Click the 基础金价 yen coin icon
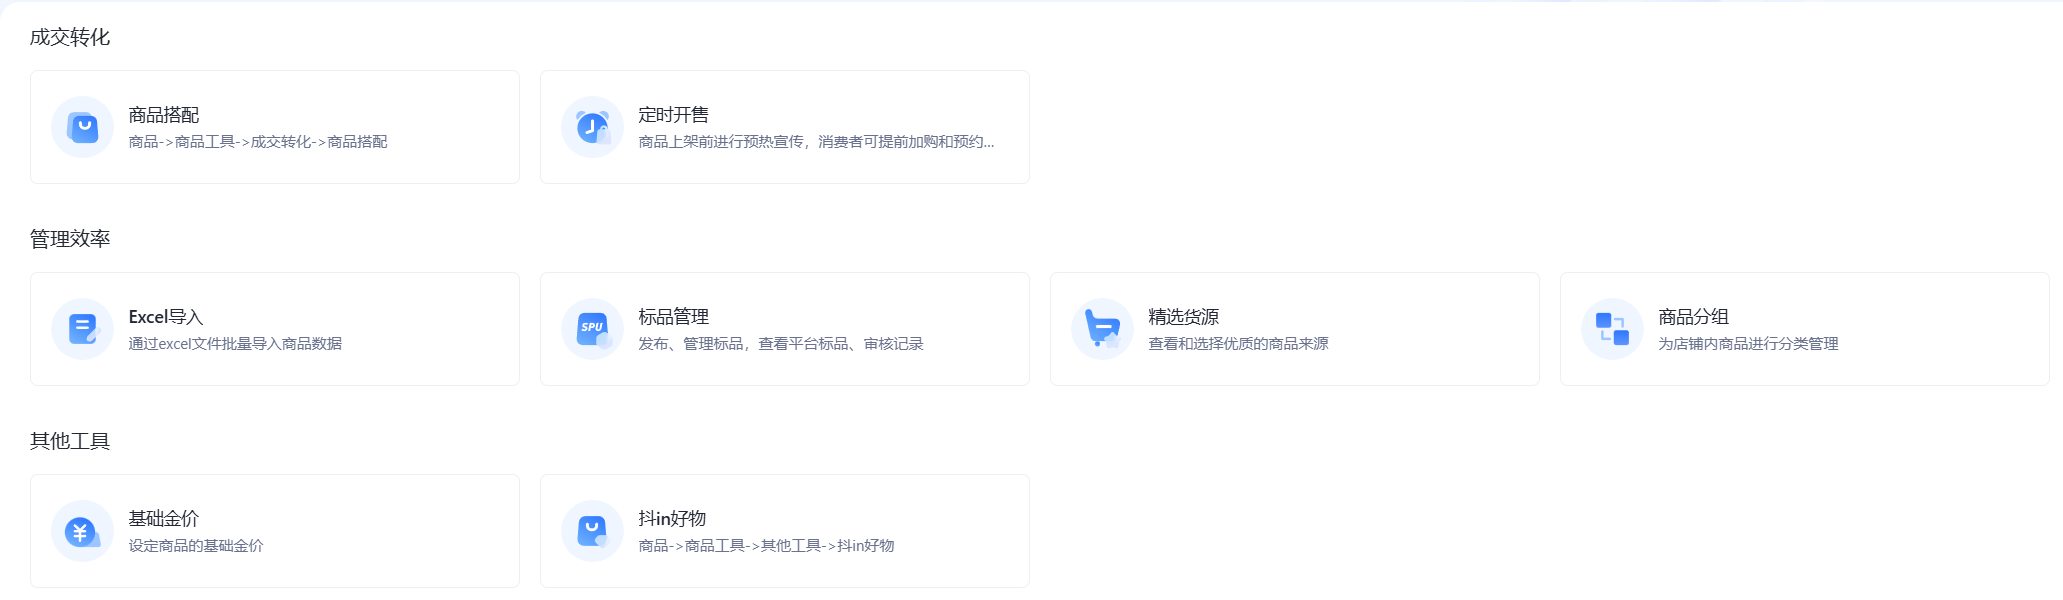The width and height of the screenshot is (2063, 600). pyautogui.click(x=82, y=531)
